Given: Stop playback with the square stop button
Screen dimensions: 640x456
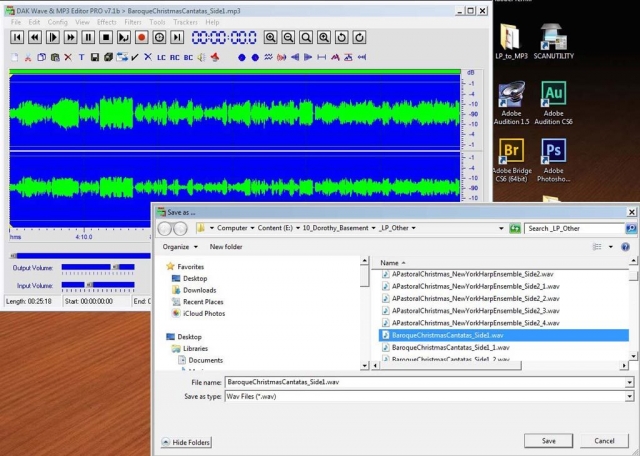Looking at the screenshot, I should pos(106,38).
